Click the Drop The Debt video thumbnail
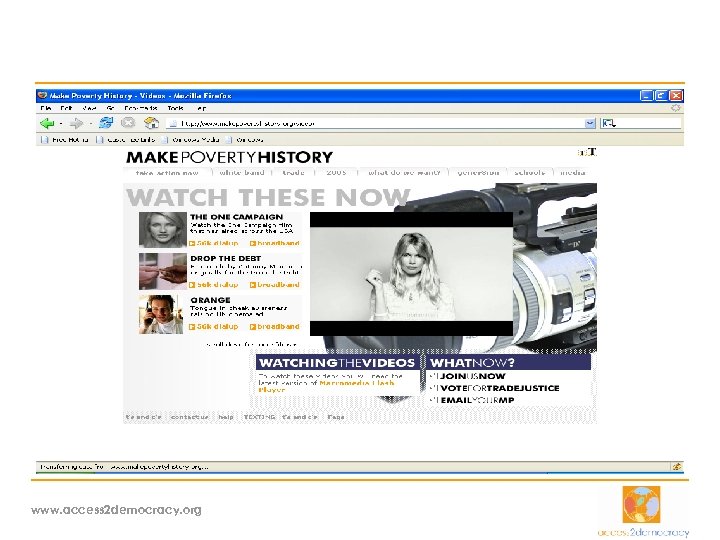Viewport: 720px width, 540px height. pyautogui.click(x=163, y=271)
